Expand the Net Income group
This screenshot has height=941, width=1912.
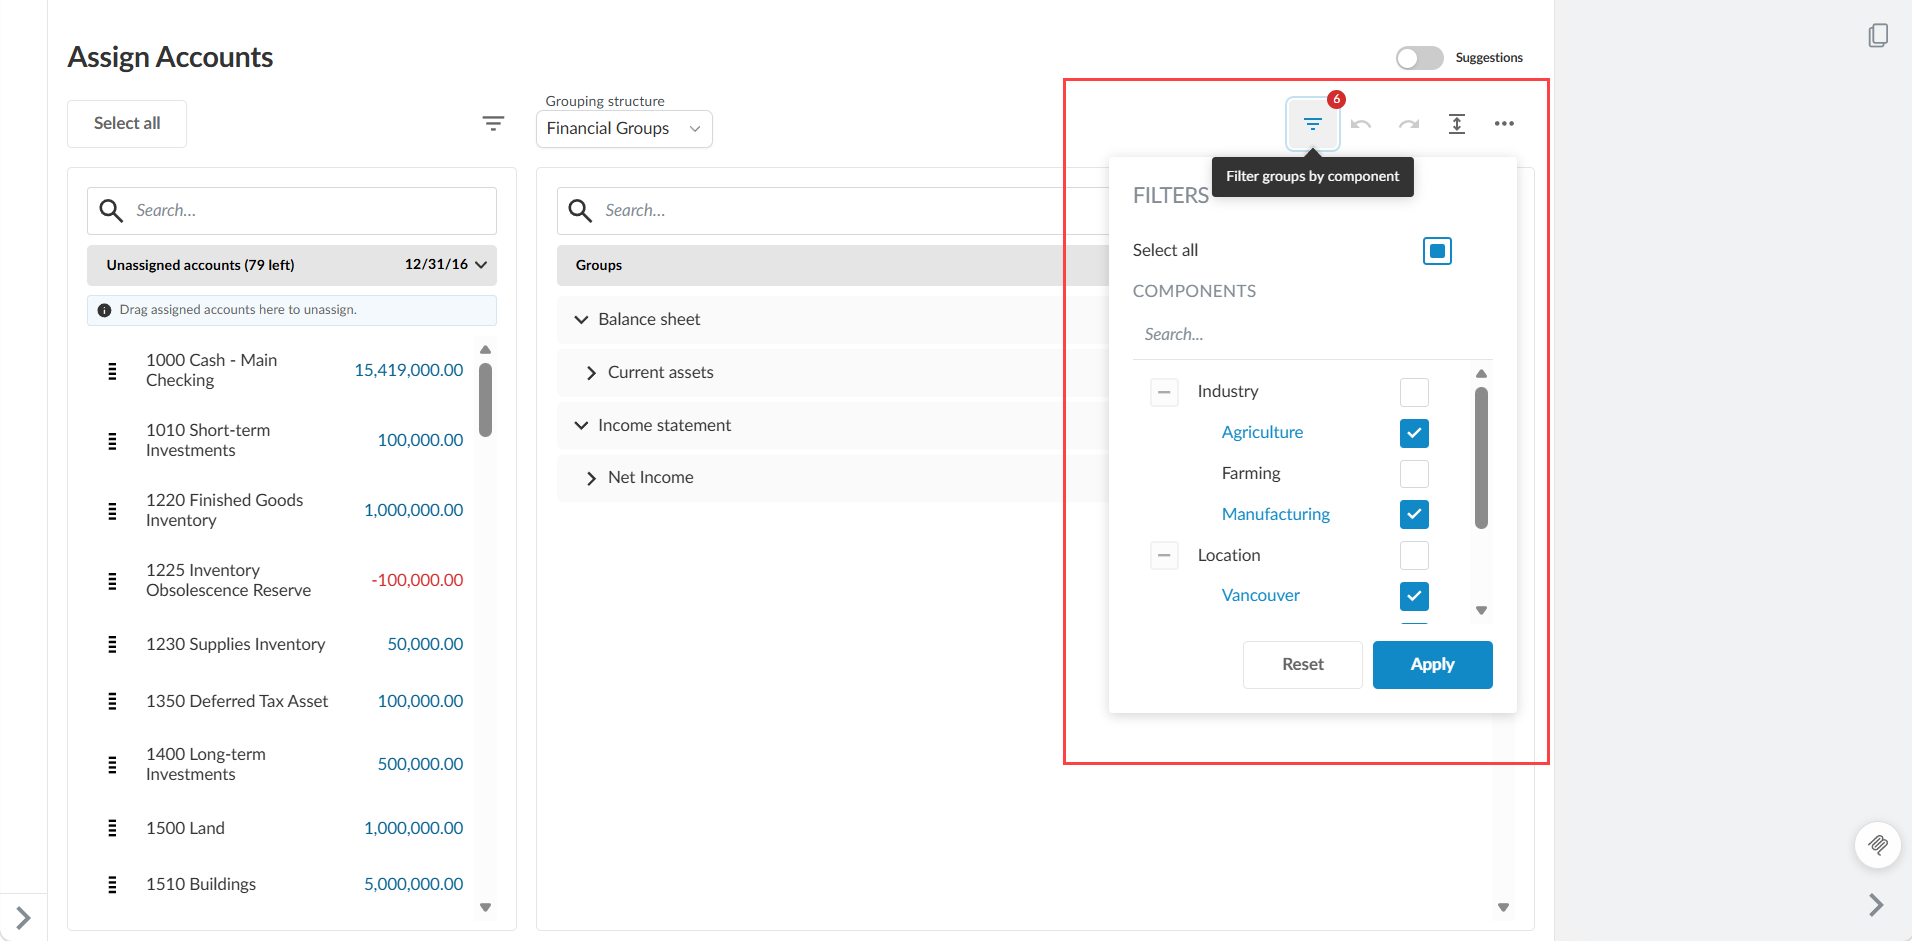(591, 478)
